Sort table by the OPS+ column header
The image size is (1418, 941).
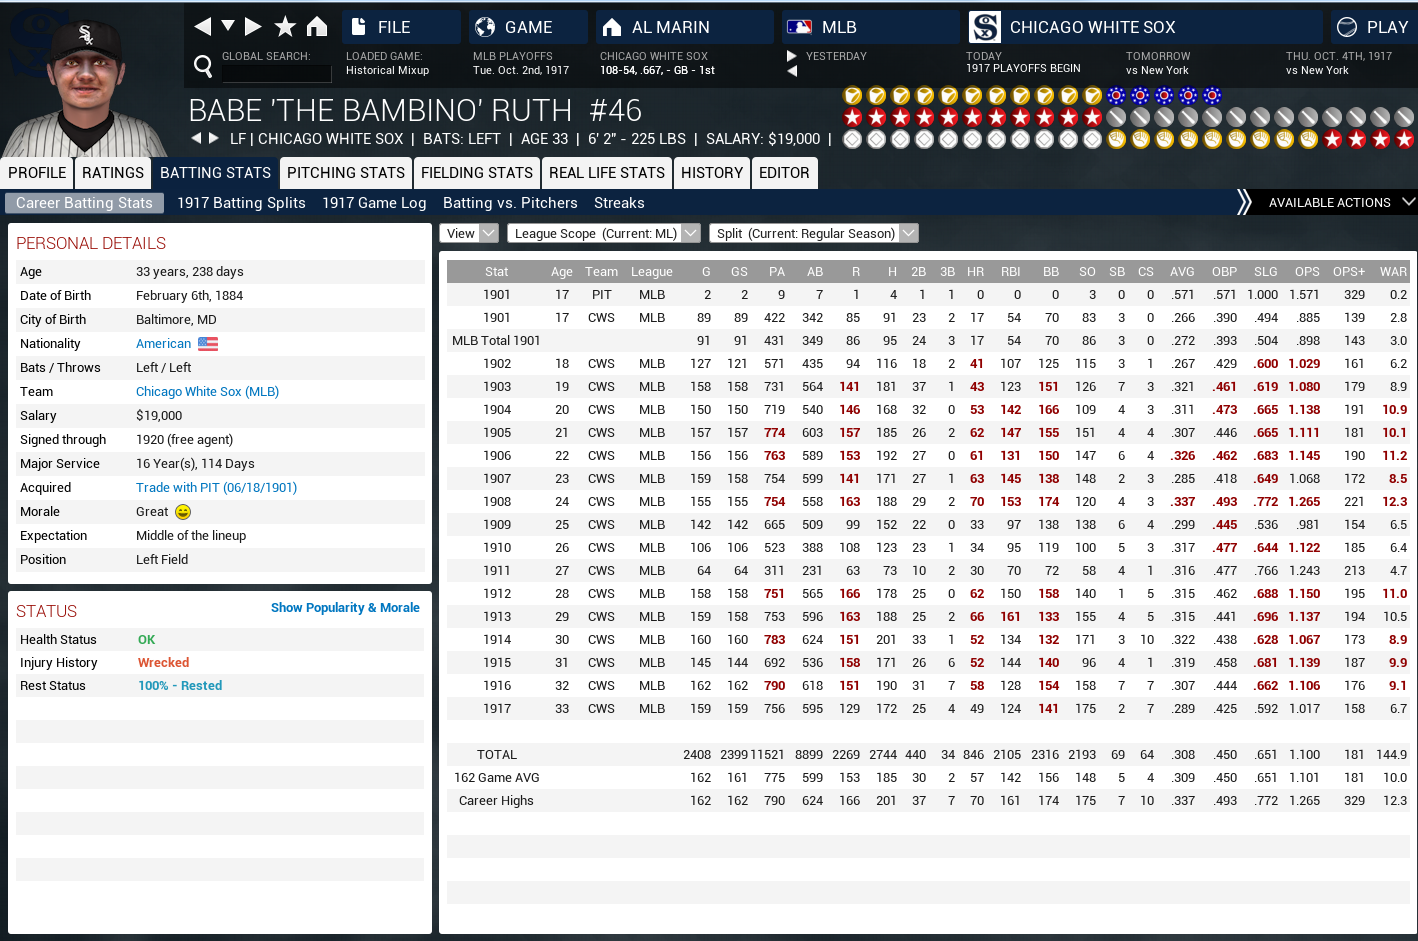[1348, 272]
